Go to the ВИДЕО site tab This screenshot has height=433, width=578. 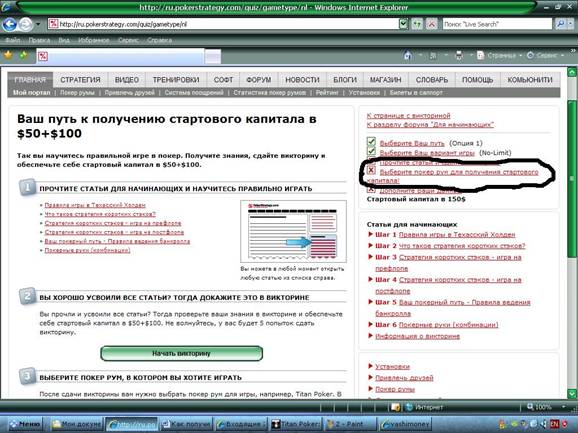pos(127,80)
